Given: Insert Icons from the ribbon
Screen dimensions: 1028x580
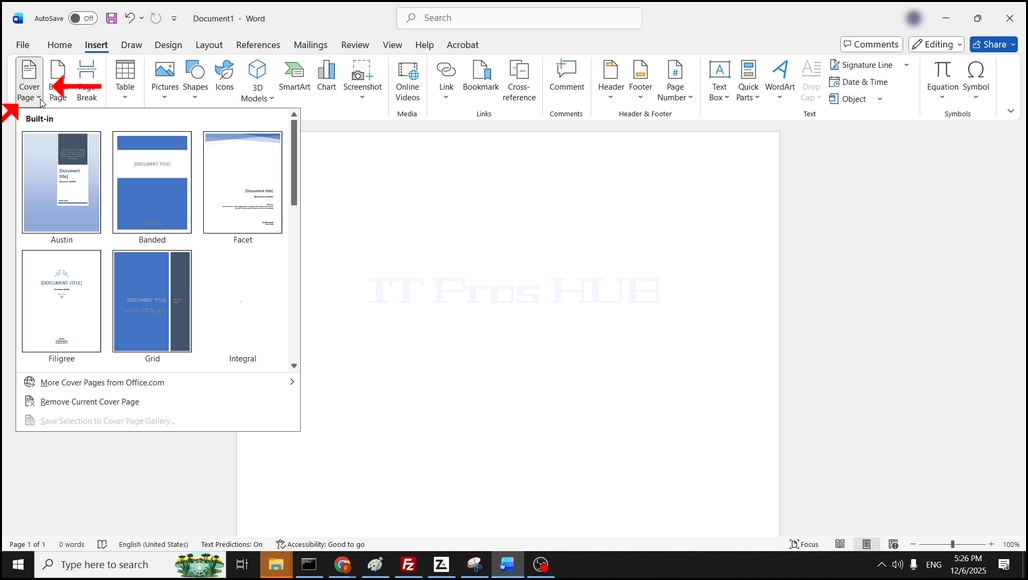Looking at the screenshot, I should pos(224,75).
